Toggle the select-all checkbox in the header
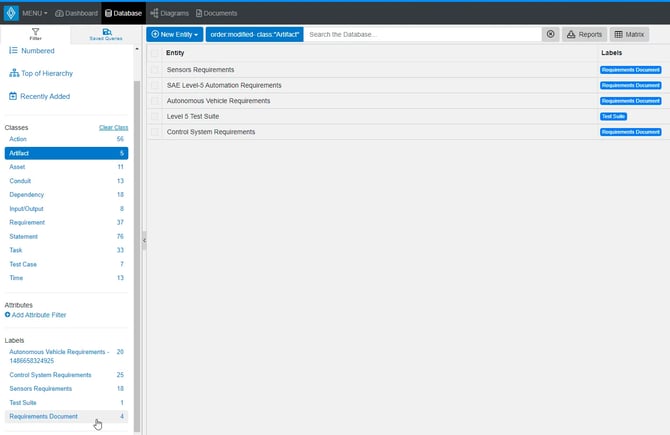Image resolution: width=670 pixels, height=435 pixels. point(155,52)
